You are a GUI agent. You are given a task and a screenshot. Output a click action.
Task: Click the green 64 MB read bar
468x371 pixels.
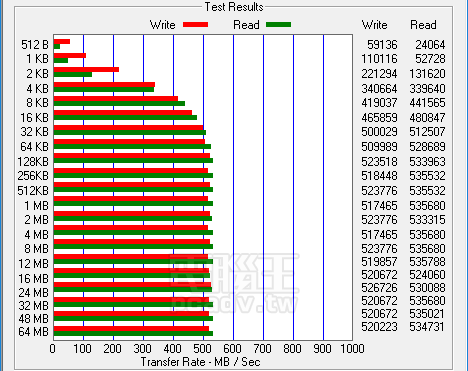[133, 334]
